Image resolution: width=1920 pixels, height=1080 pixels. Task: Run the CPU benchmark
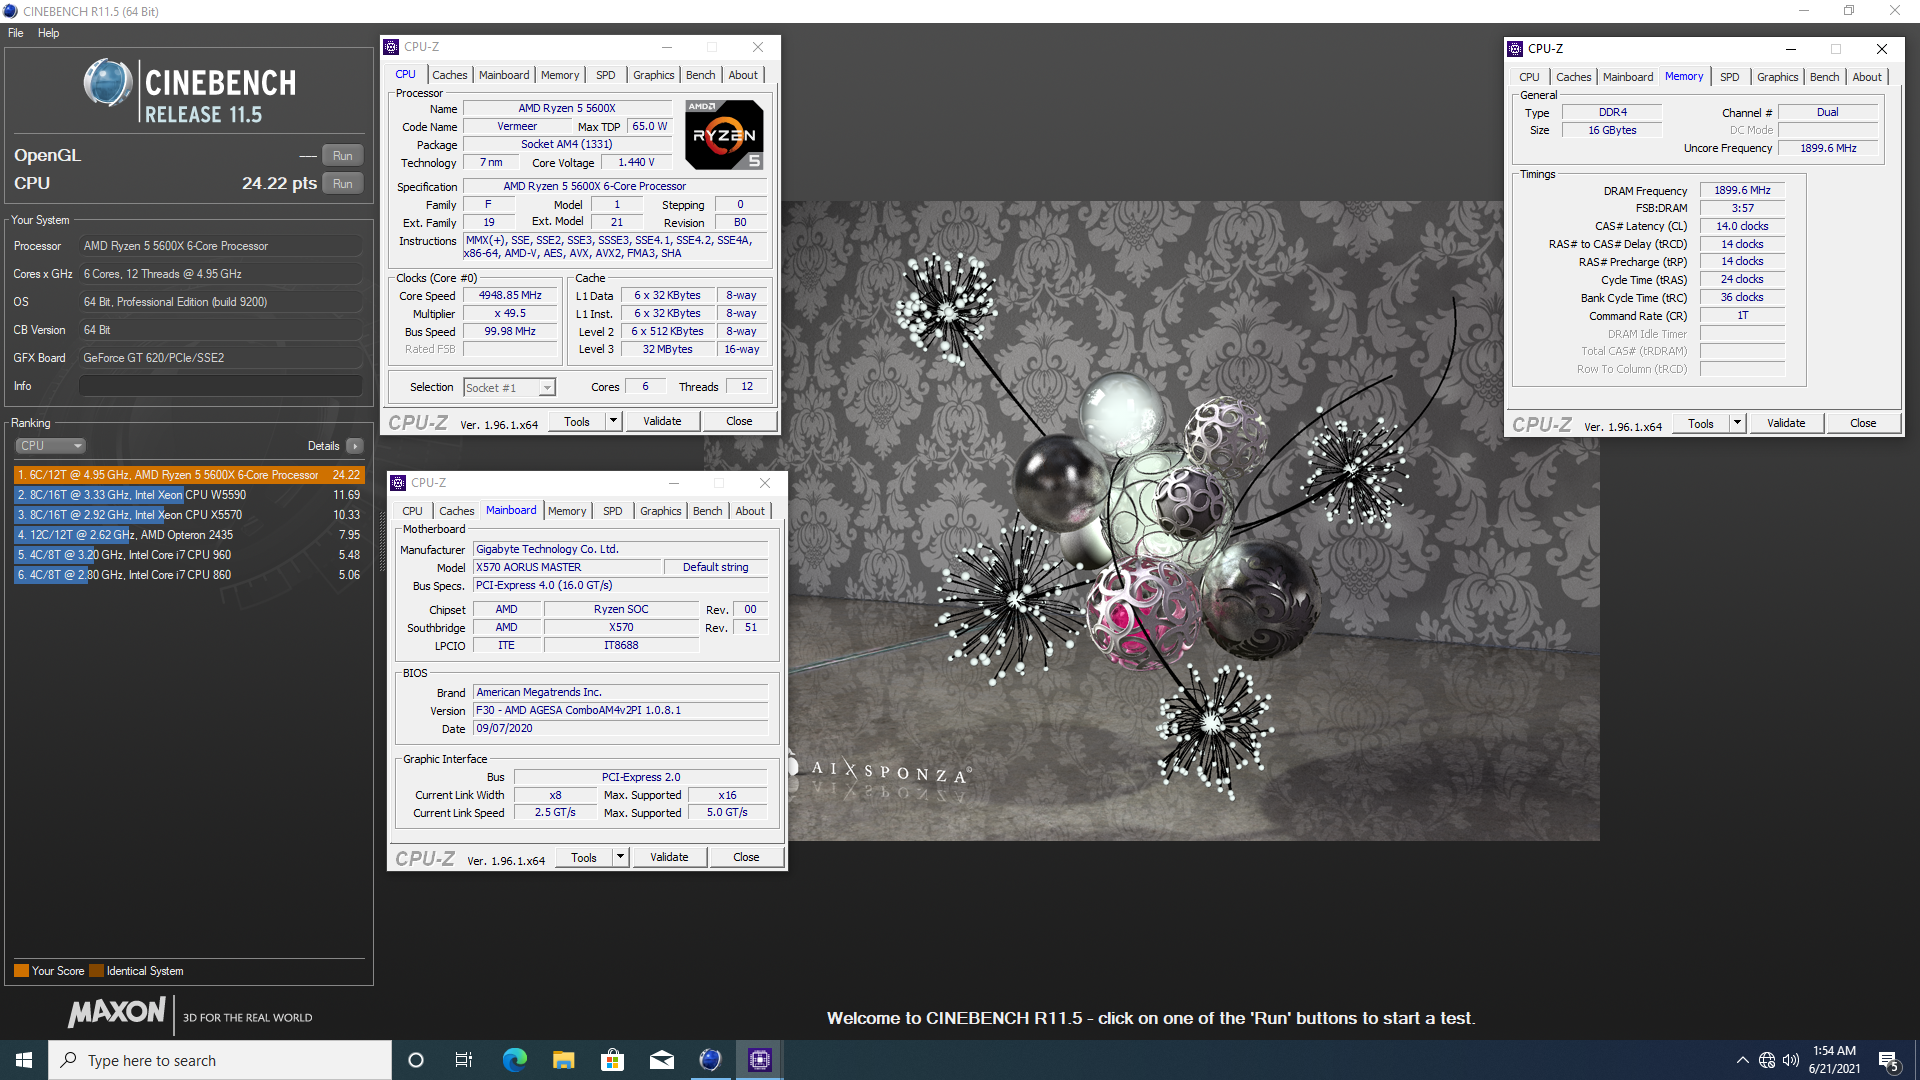(x=343, y=184)
